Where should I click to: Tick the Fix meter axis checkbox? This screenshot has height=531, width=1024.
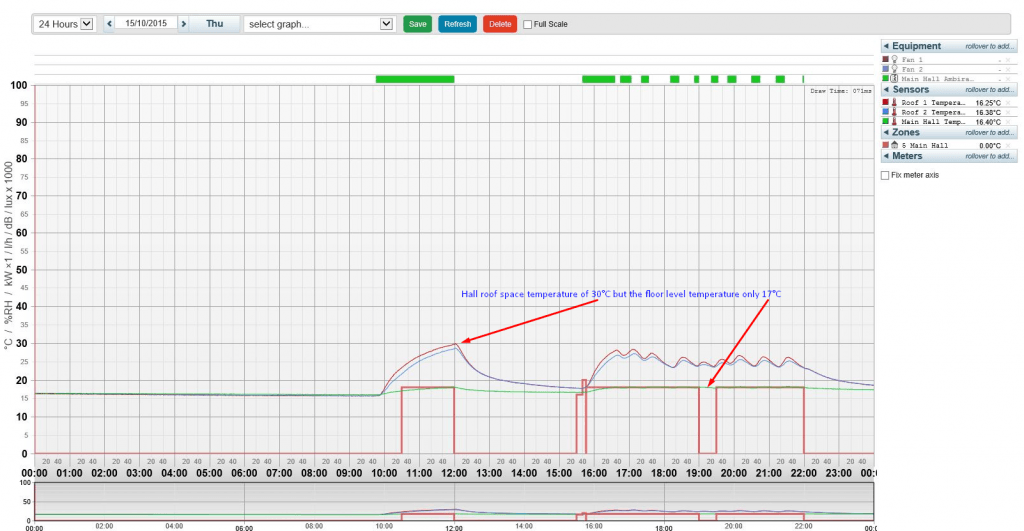pyautogui.click(x=885, y=175)
